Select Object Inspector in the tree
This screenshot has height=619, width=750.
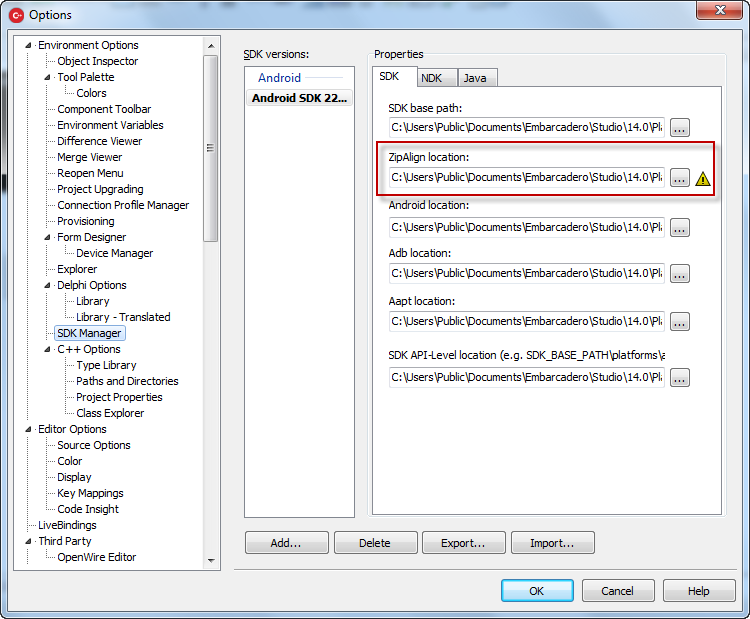tap(98, 61)
